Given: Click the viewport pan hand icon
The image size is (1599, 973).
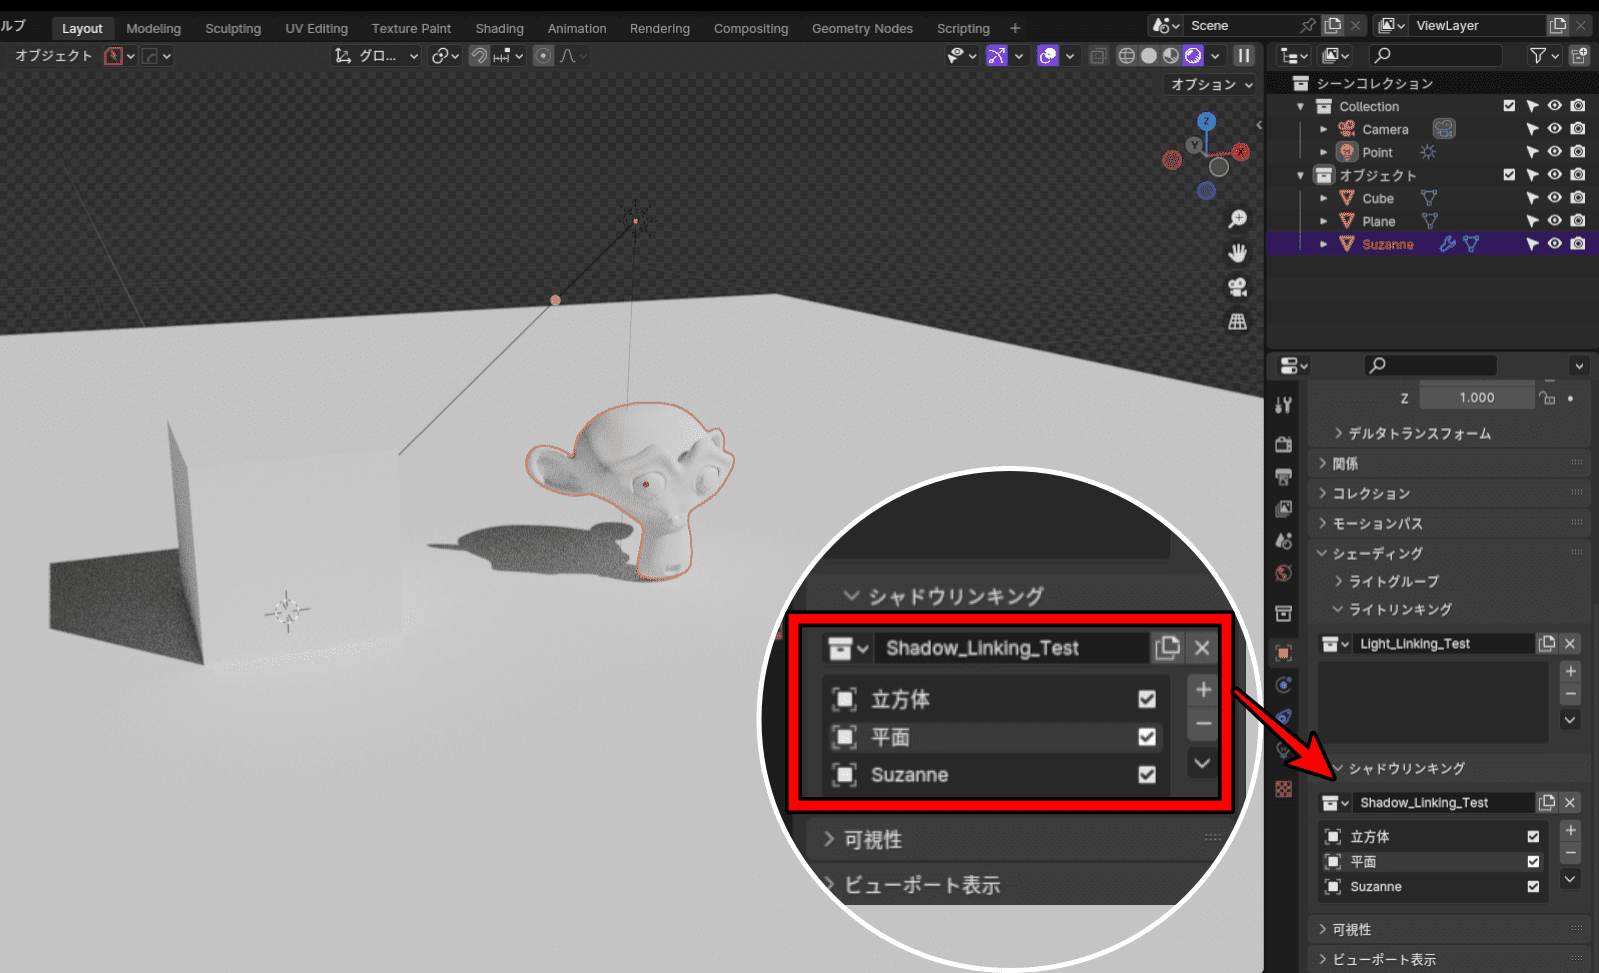Looking at the screenshot, I should 1238,253.
